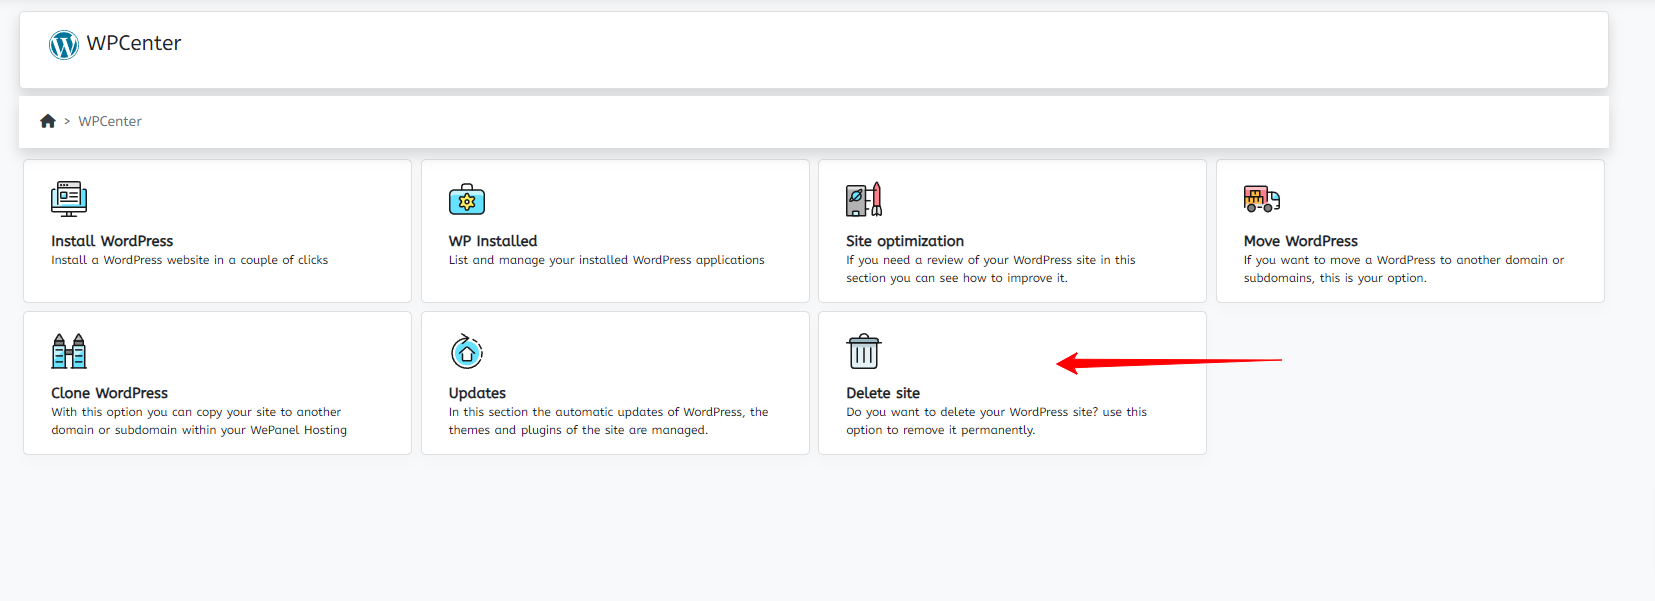Click the description beginning 'If you need a review'

tap(991, 269)
